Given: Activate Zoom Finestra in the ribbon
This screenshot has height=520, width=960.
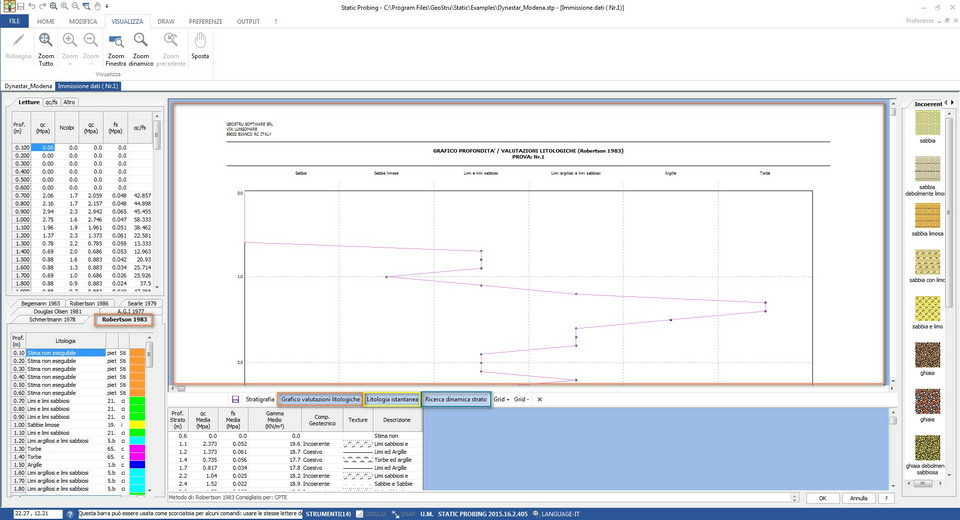Looking at the screenshot, I should click(x=116, y=49).
